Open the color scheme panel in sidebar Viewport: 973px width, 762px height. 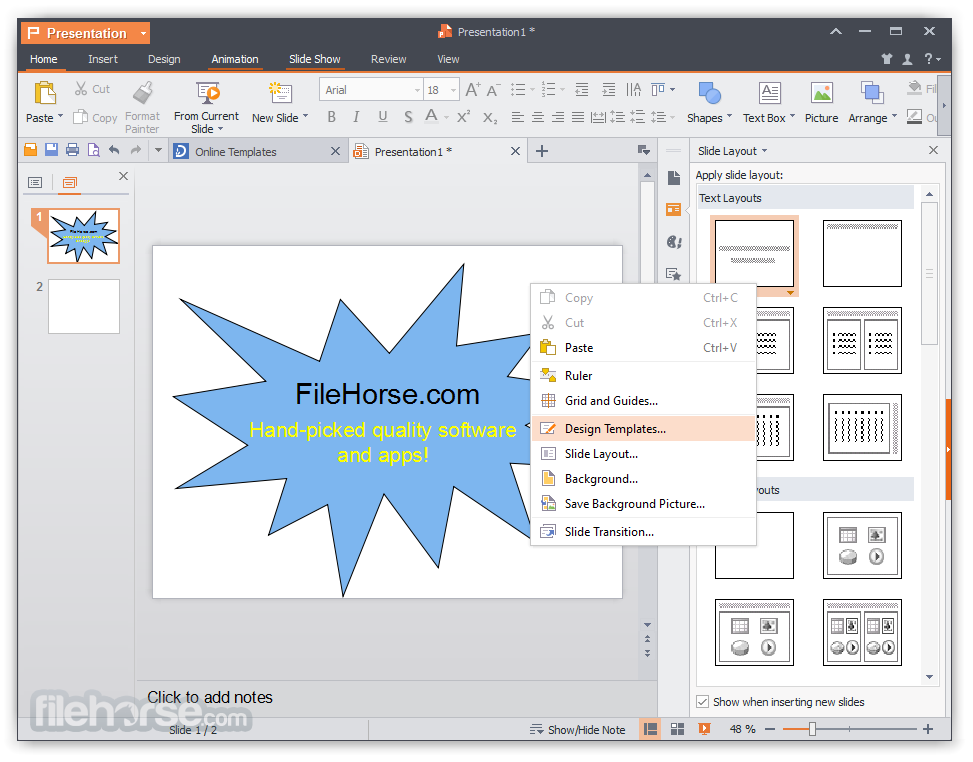(x=673, y=242)
